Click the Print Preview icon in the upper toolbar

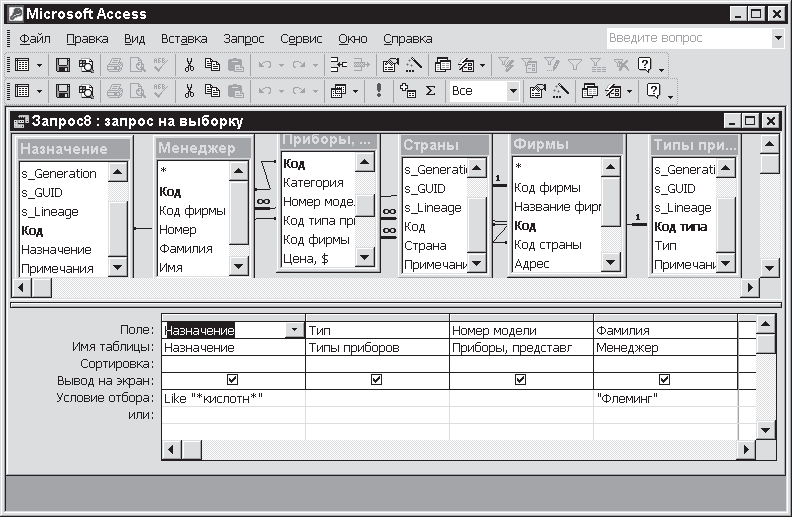tap(138, 65)
